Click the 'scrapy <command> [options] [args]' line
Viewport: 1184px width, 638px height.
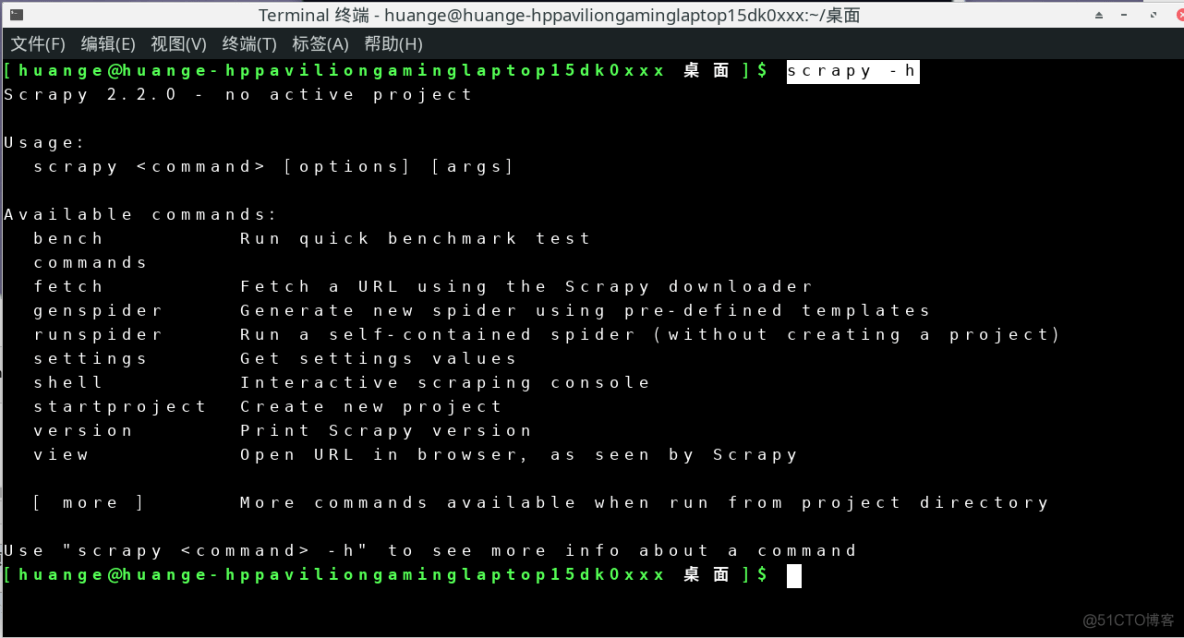pyautogui.click(x=273, y=167)
